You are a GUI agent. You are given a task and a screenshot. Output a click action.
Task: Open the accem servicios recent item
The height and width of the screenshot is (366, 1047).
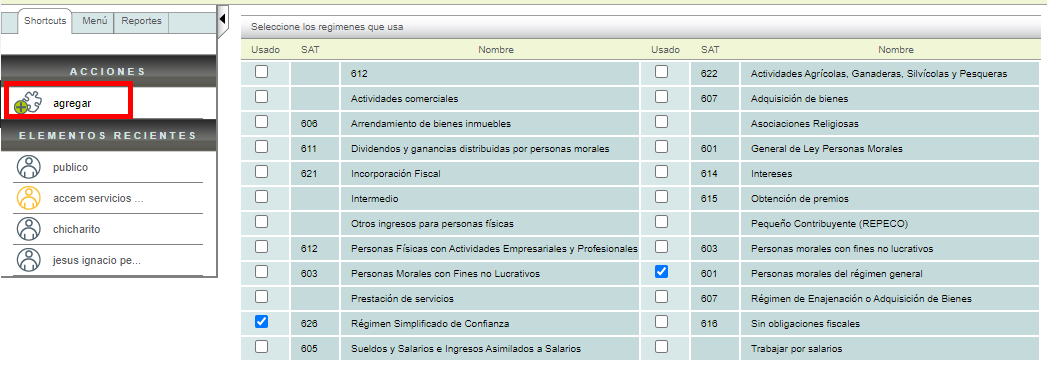click(x=98, y=198)
